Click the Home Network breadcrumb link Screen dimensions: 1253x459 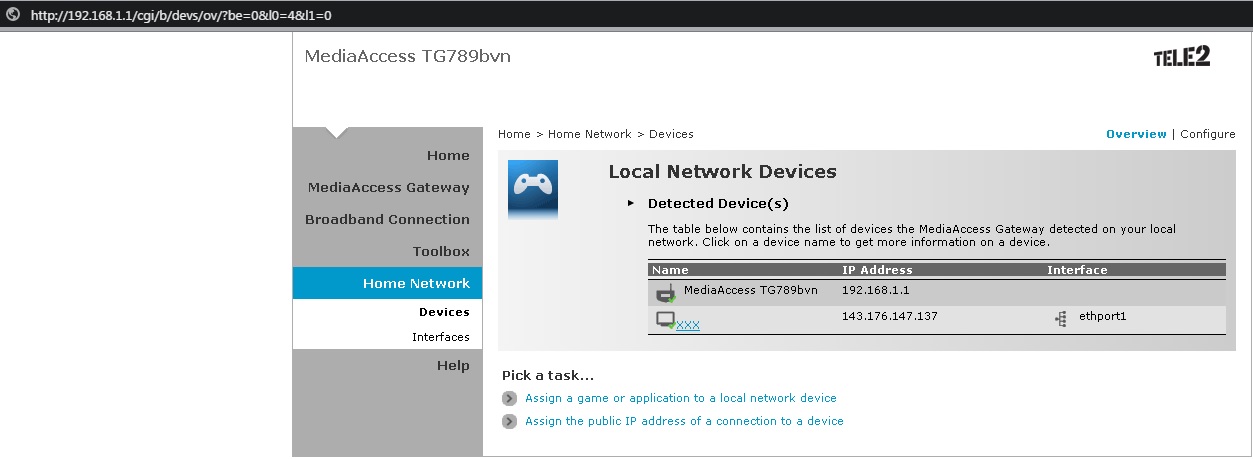[x=590, y=134]
